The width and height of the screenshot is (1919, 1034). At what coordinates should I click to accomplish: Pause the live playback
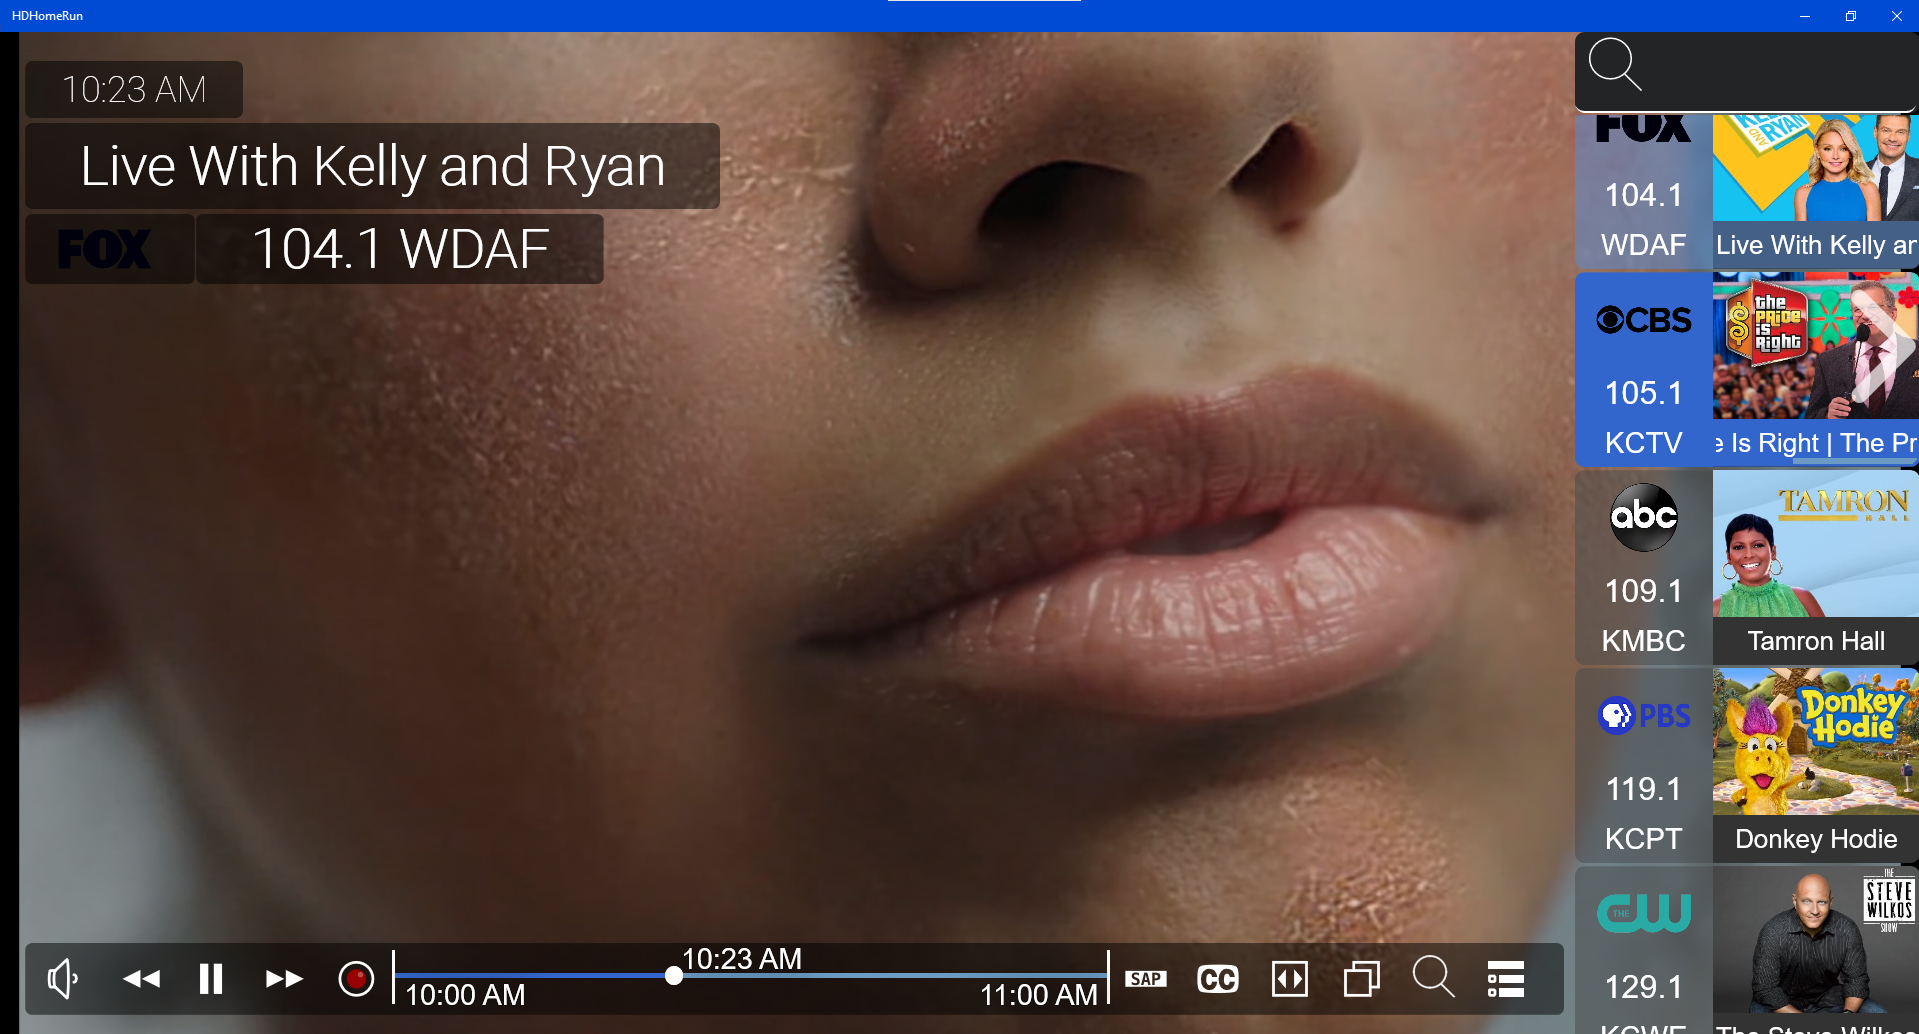[211, 979]
